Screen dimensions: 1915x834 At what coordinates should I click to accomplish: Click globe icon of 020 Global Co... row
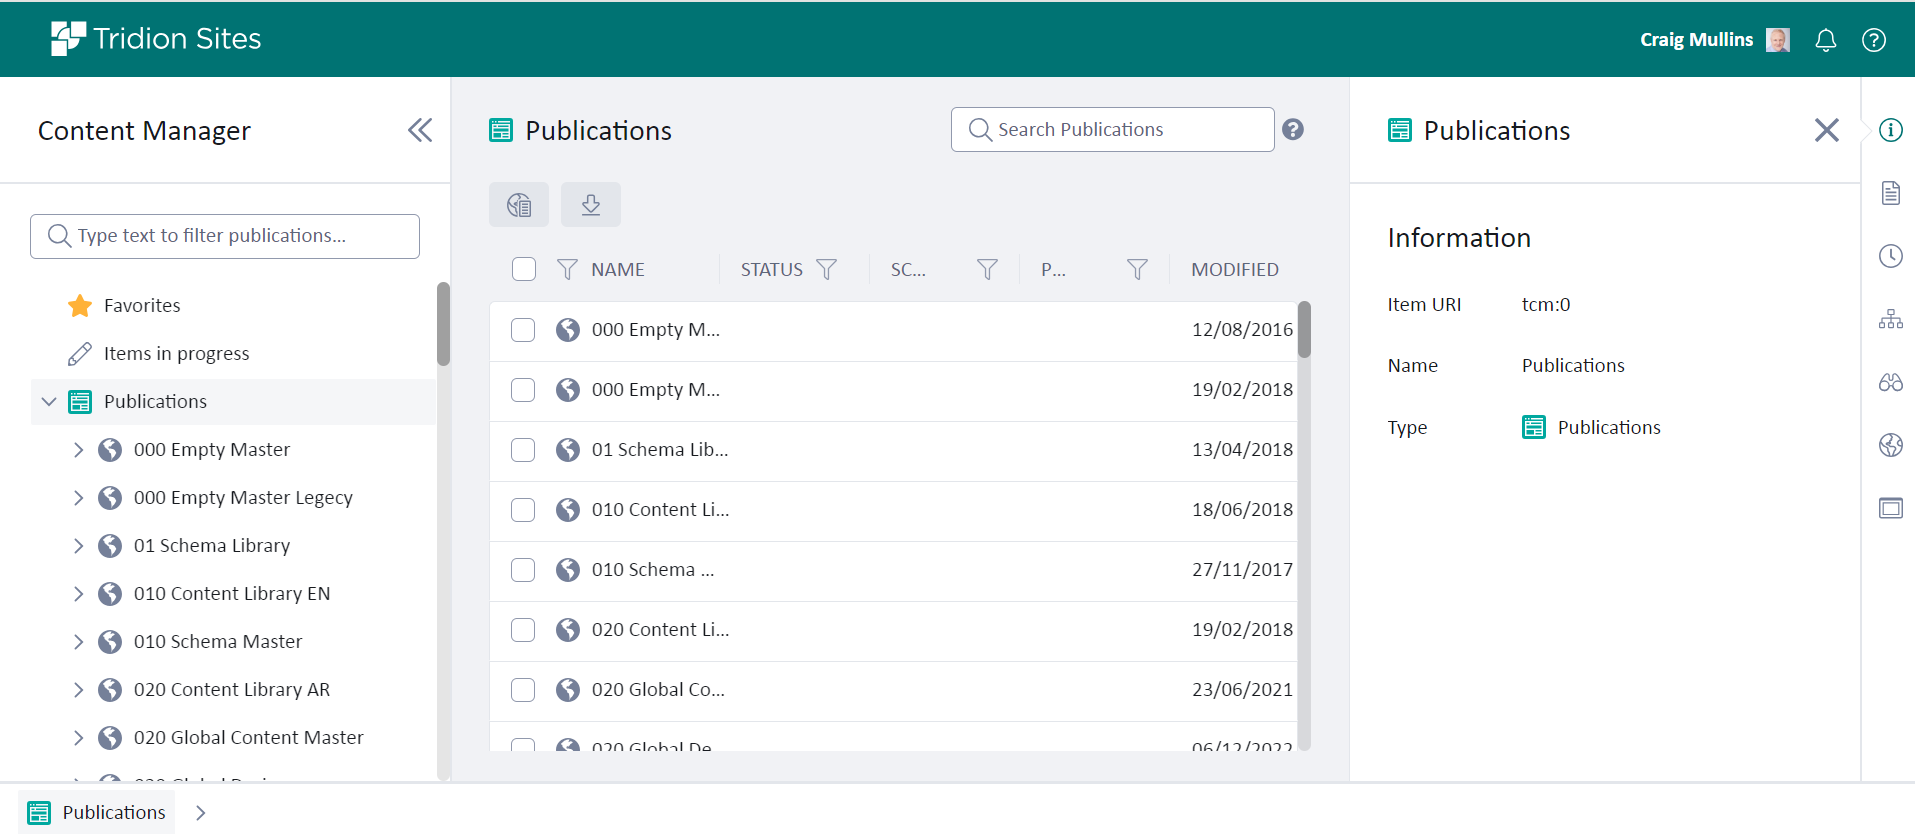[568, 690]
